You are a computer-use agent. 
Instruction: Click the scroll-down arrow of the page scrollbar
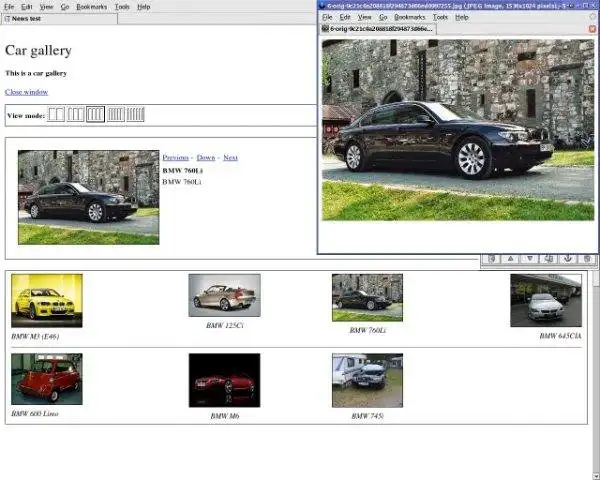pos(596,476)
